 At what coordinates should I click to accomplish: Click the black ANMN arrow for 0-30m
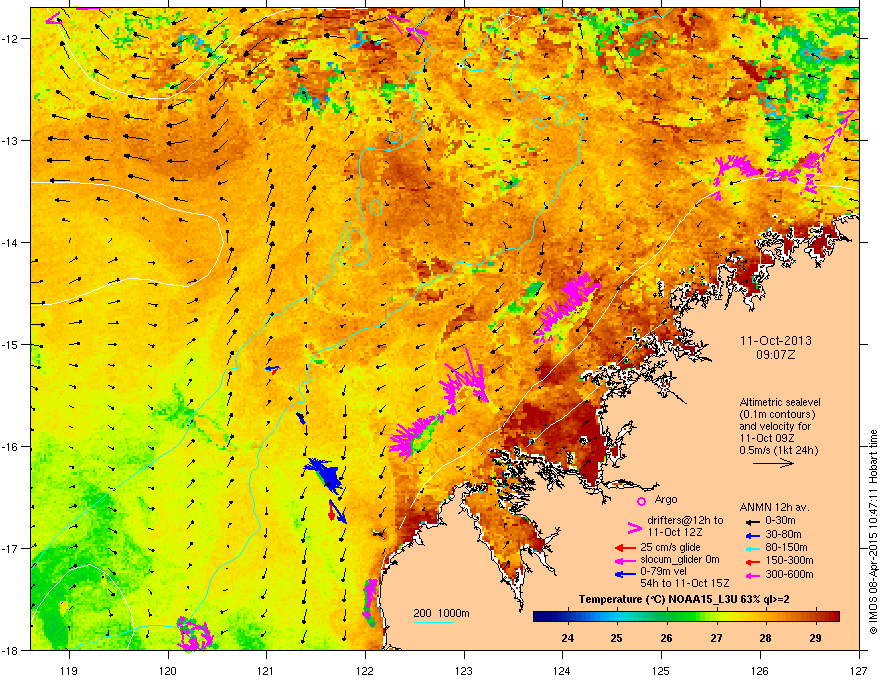pyautogui.click(x=752, y=521)
